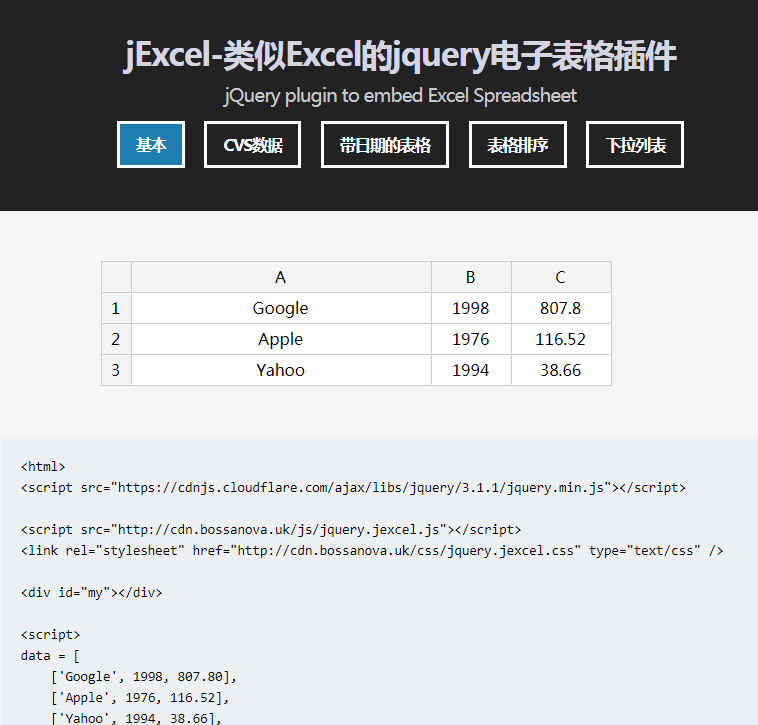Click the 1998 cell
This screenshot has height=725, width=758.
[x=471, y=308]
